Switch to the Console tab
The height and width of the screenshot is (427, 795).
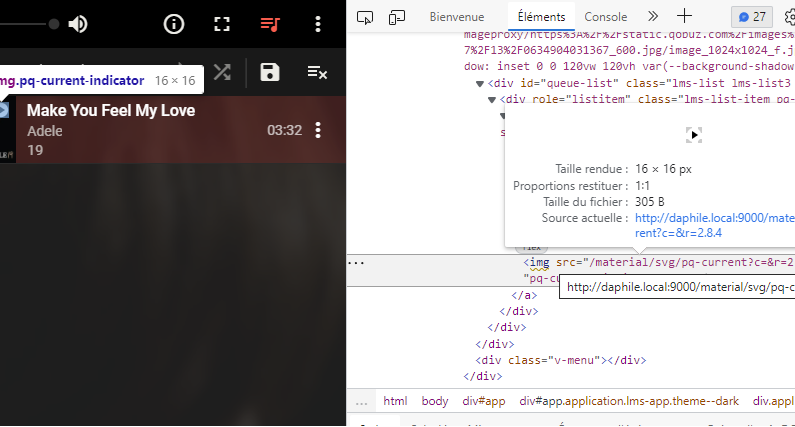coord(605,17)
